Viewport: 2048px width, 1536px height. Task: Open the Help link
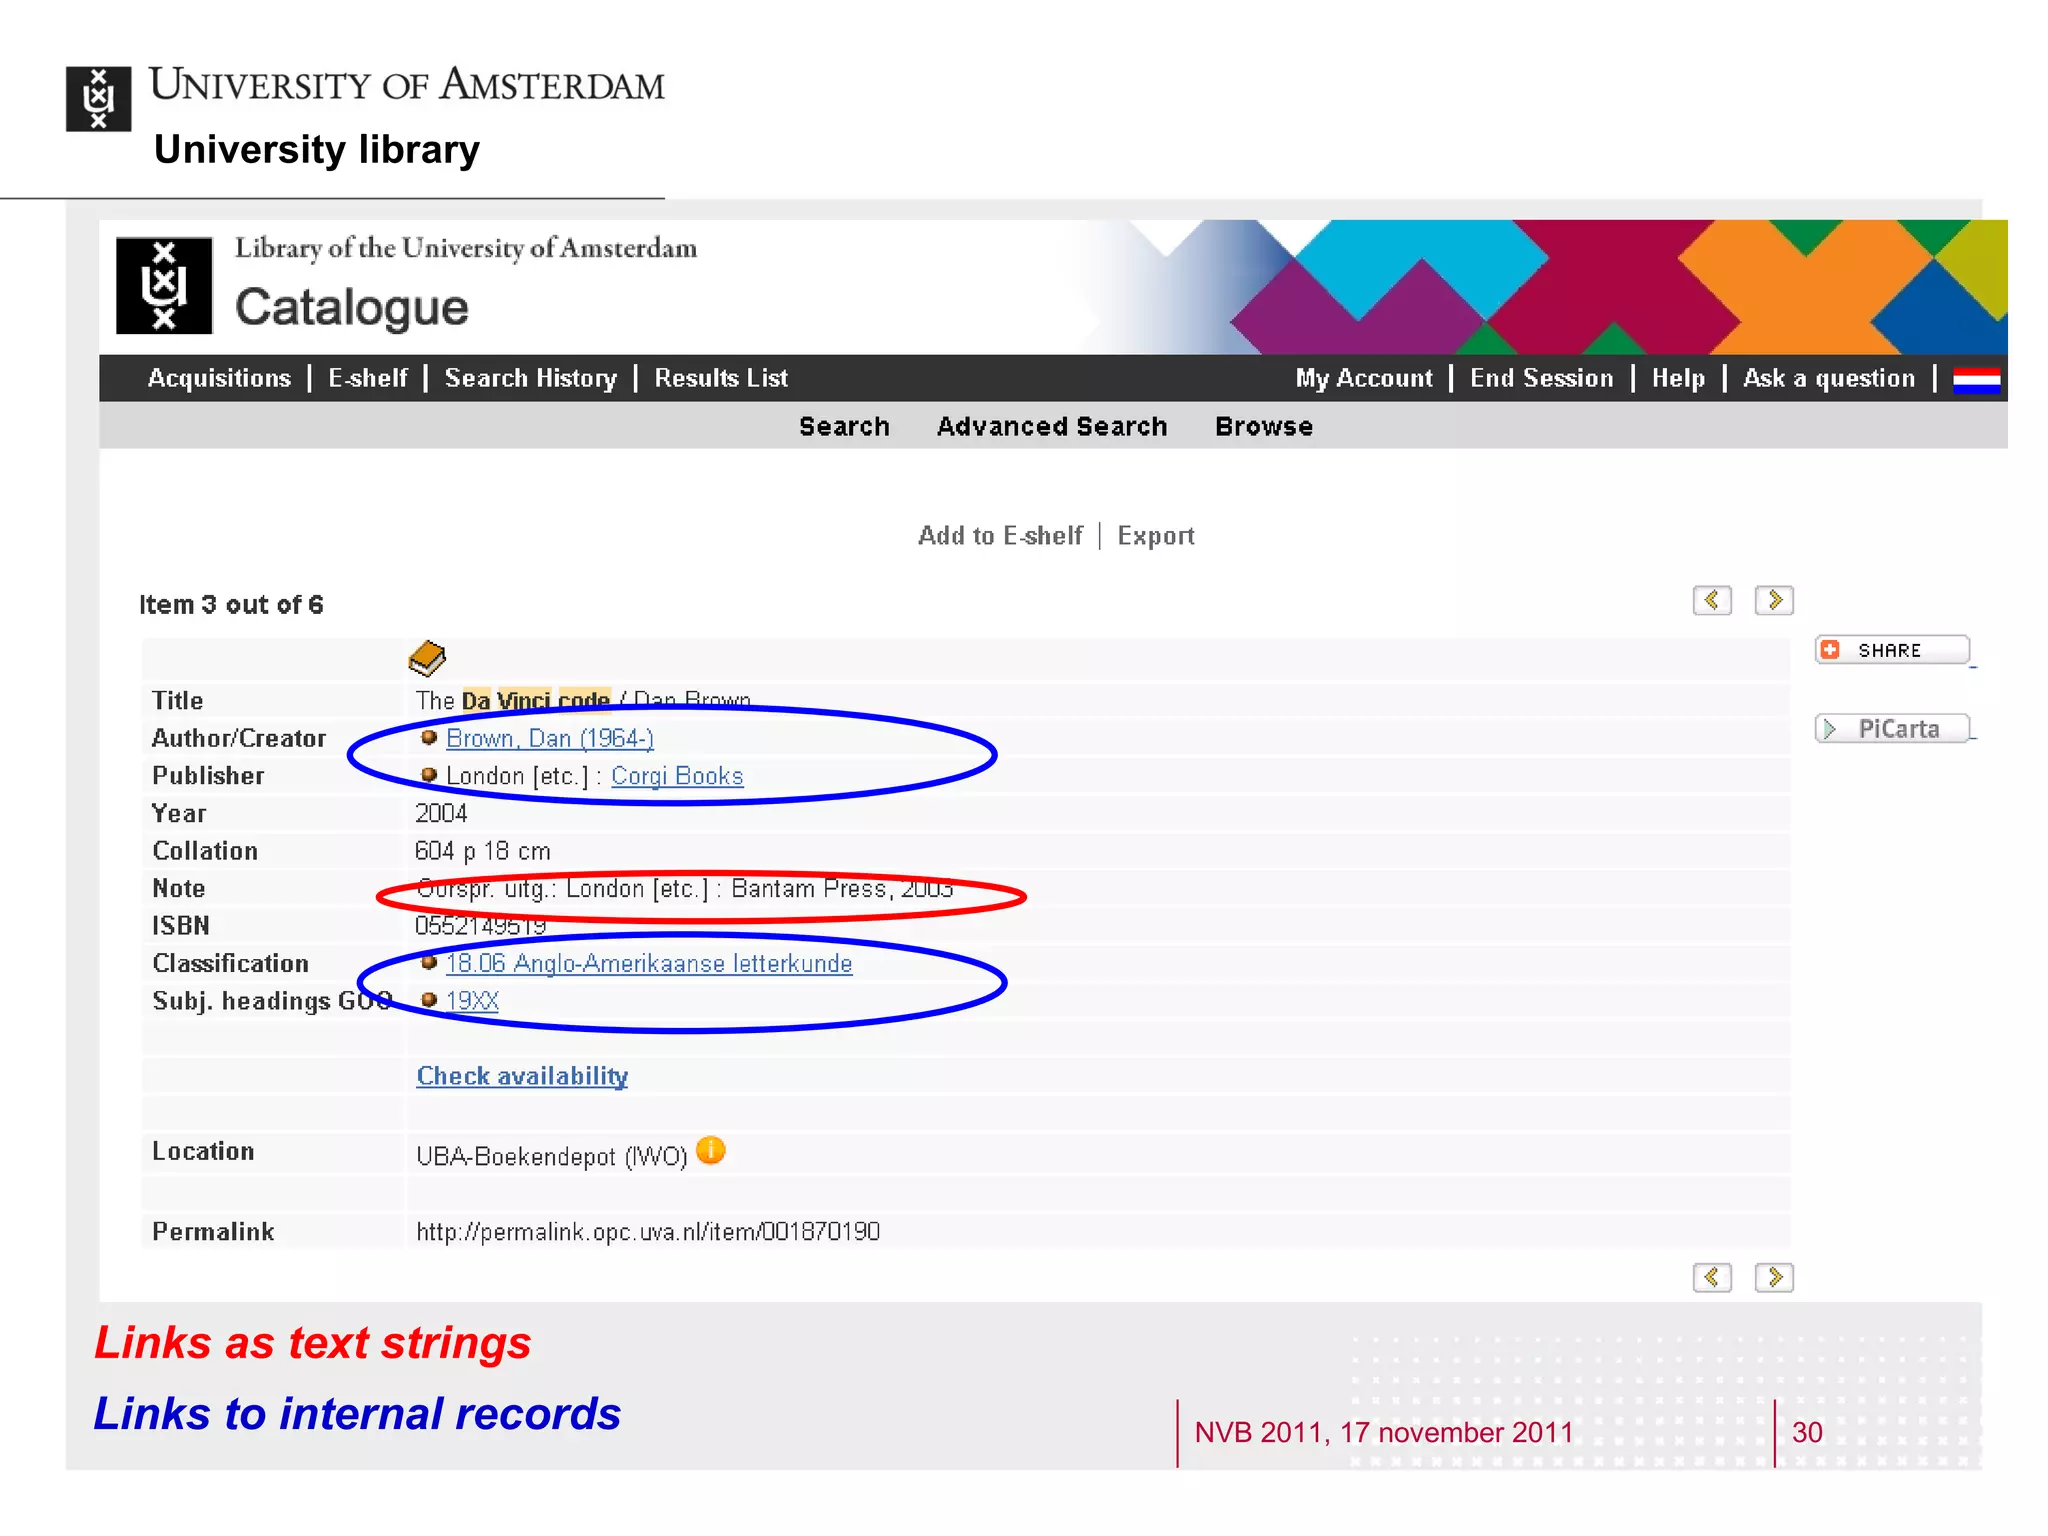coord(1678,378)
